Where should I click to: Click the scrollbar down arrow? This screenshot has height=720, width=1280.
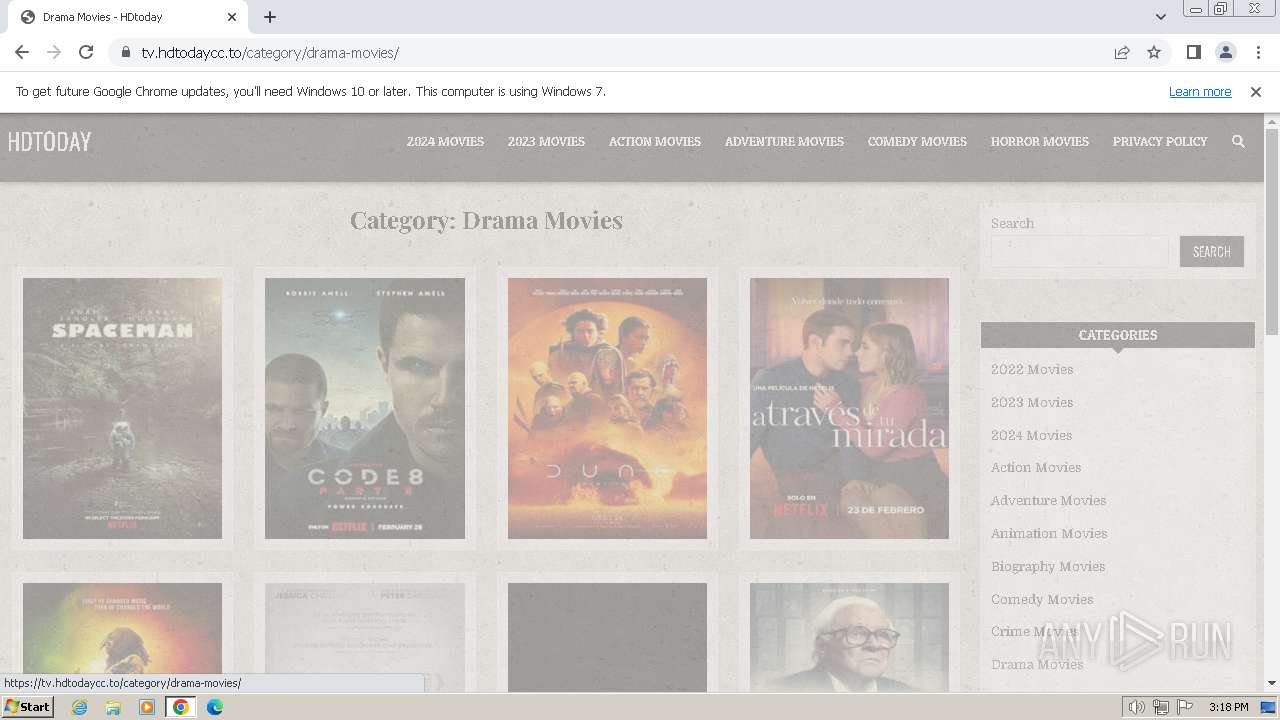pyautogui.click(x=1272, y=684)
